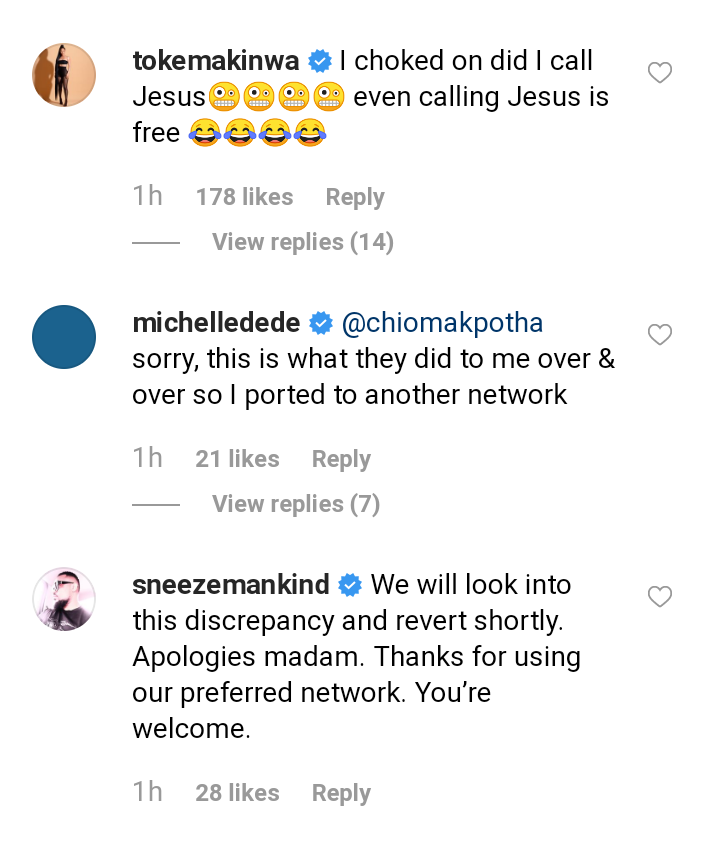Reply to michelledede's comment
The image size is (719, 858).
pos(341,459)
